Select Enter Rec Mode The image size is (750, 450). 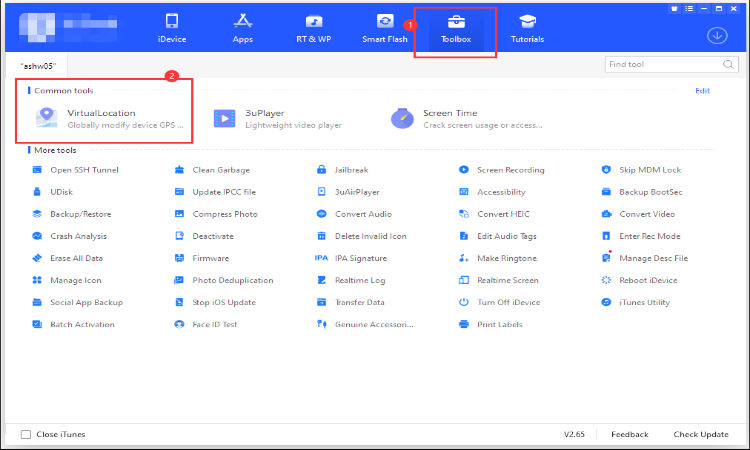tap(641, 236)
